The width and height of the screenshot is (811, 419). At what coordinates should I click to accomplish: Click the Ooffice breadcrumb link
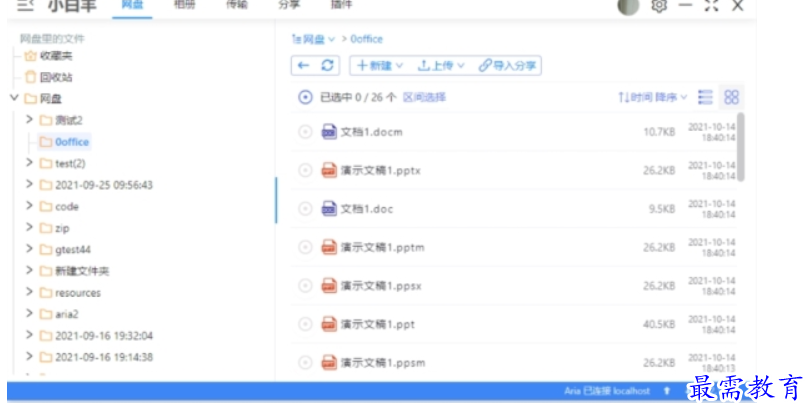(x=367, y=39)
